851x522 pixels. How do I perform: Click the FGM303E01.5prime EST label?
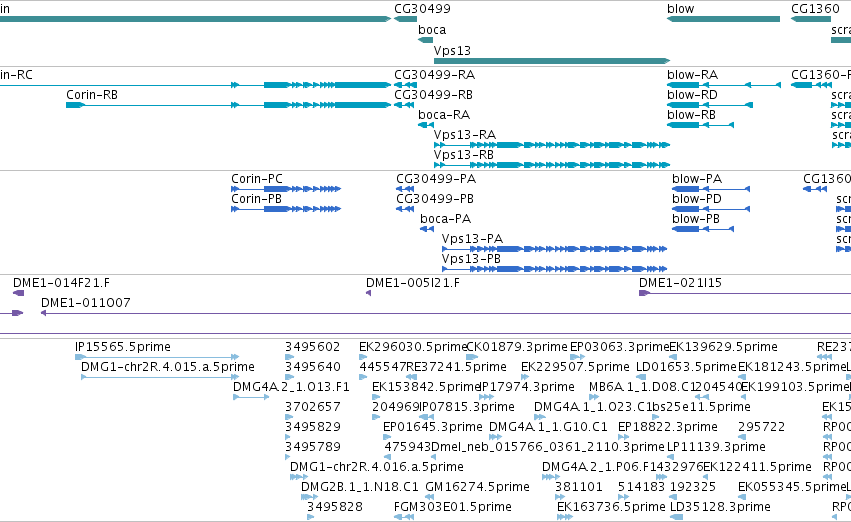[453, 507]
